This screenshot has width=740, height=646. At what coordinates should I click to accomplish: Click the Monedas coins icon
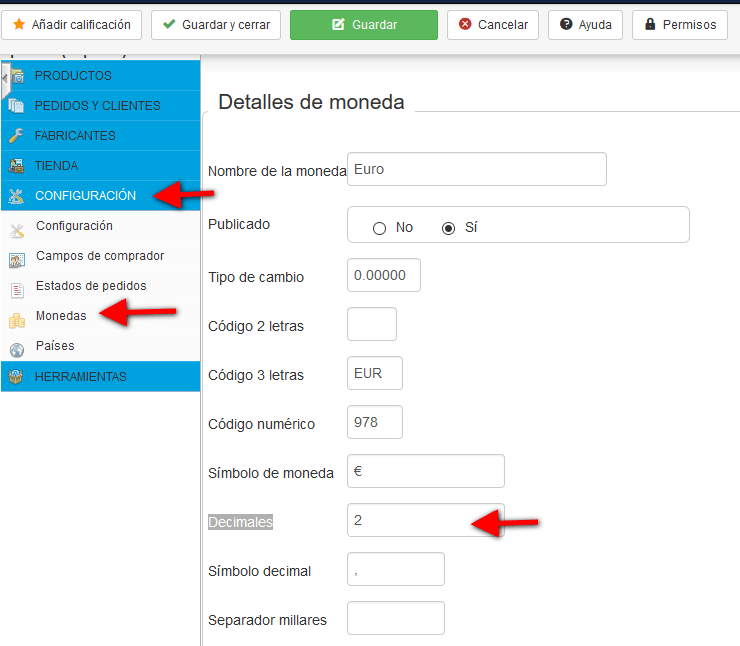click(17, 320)
